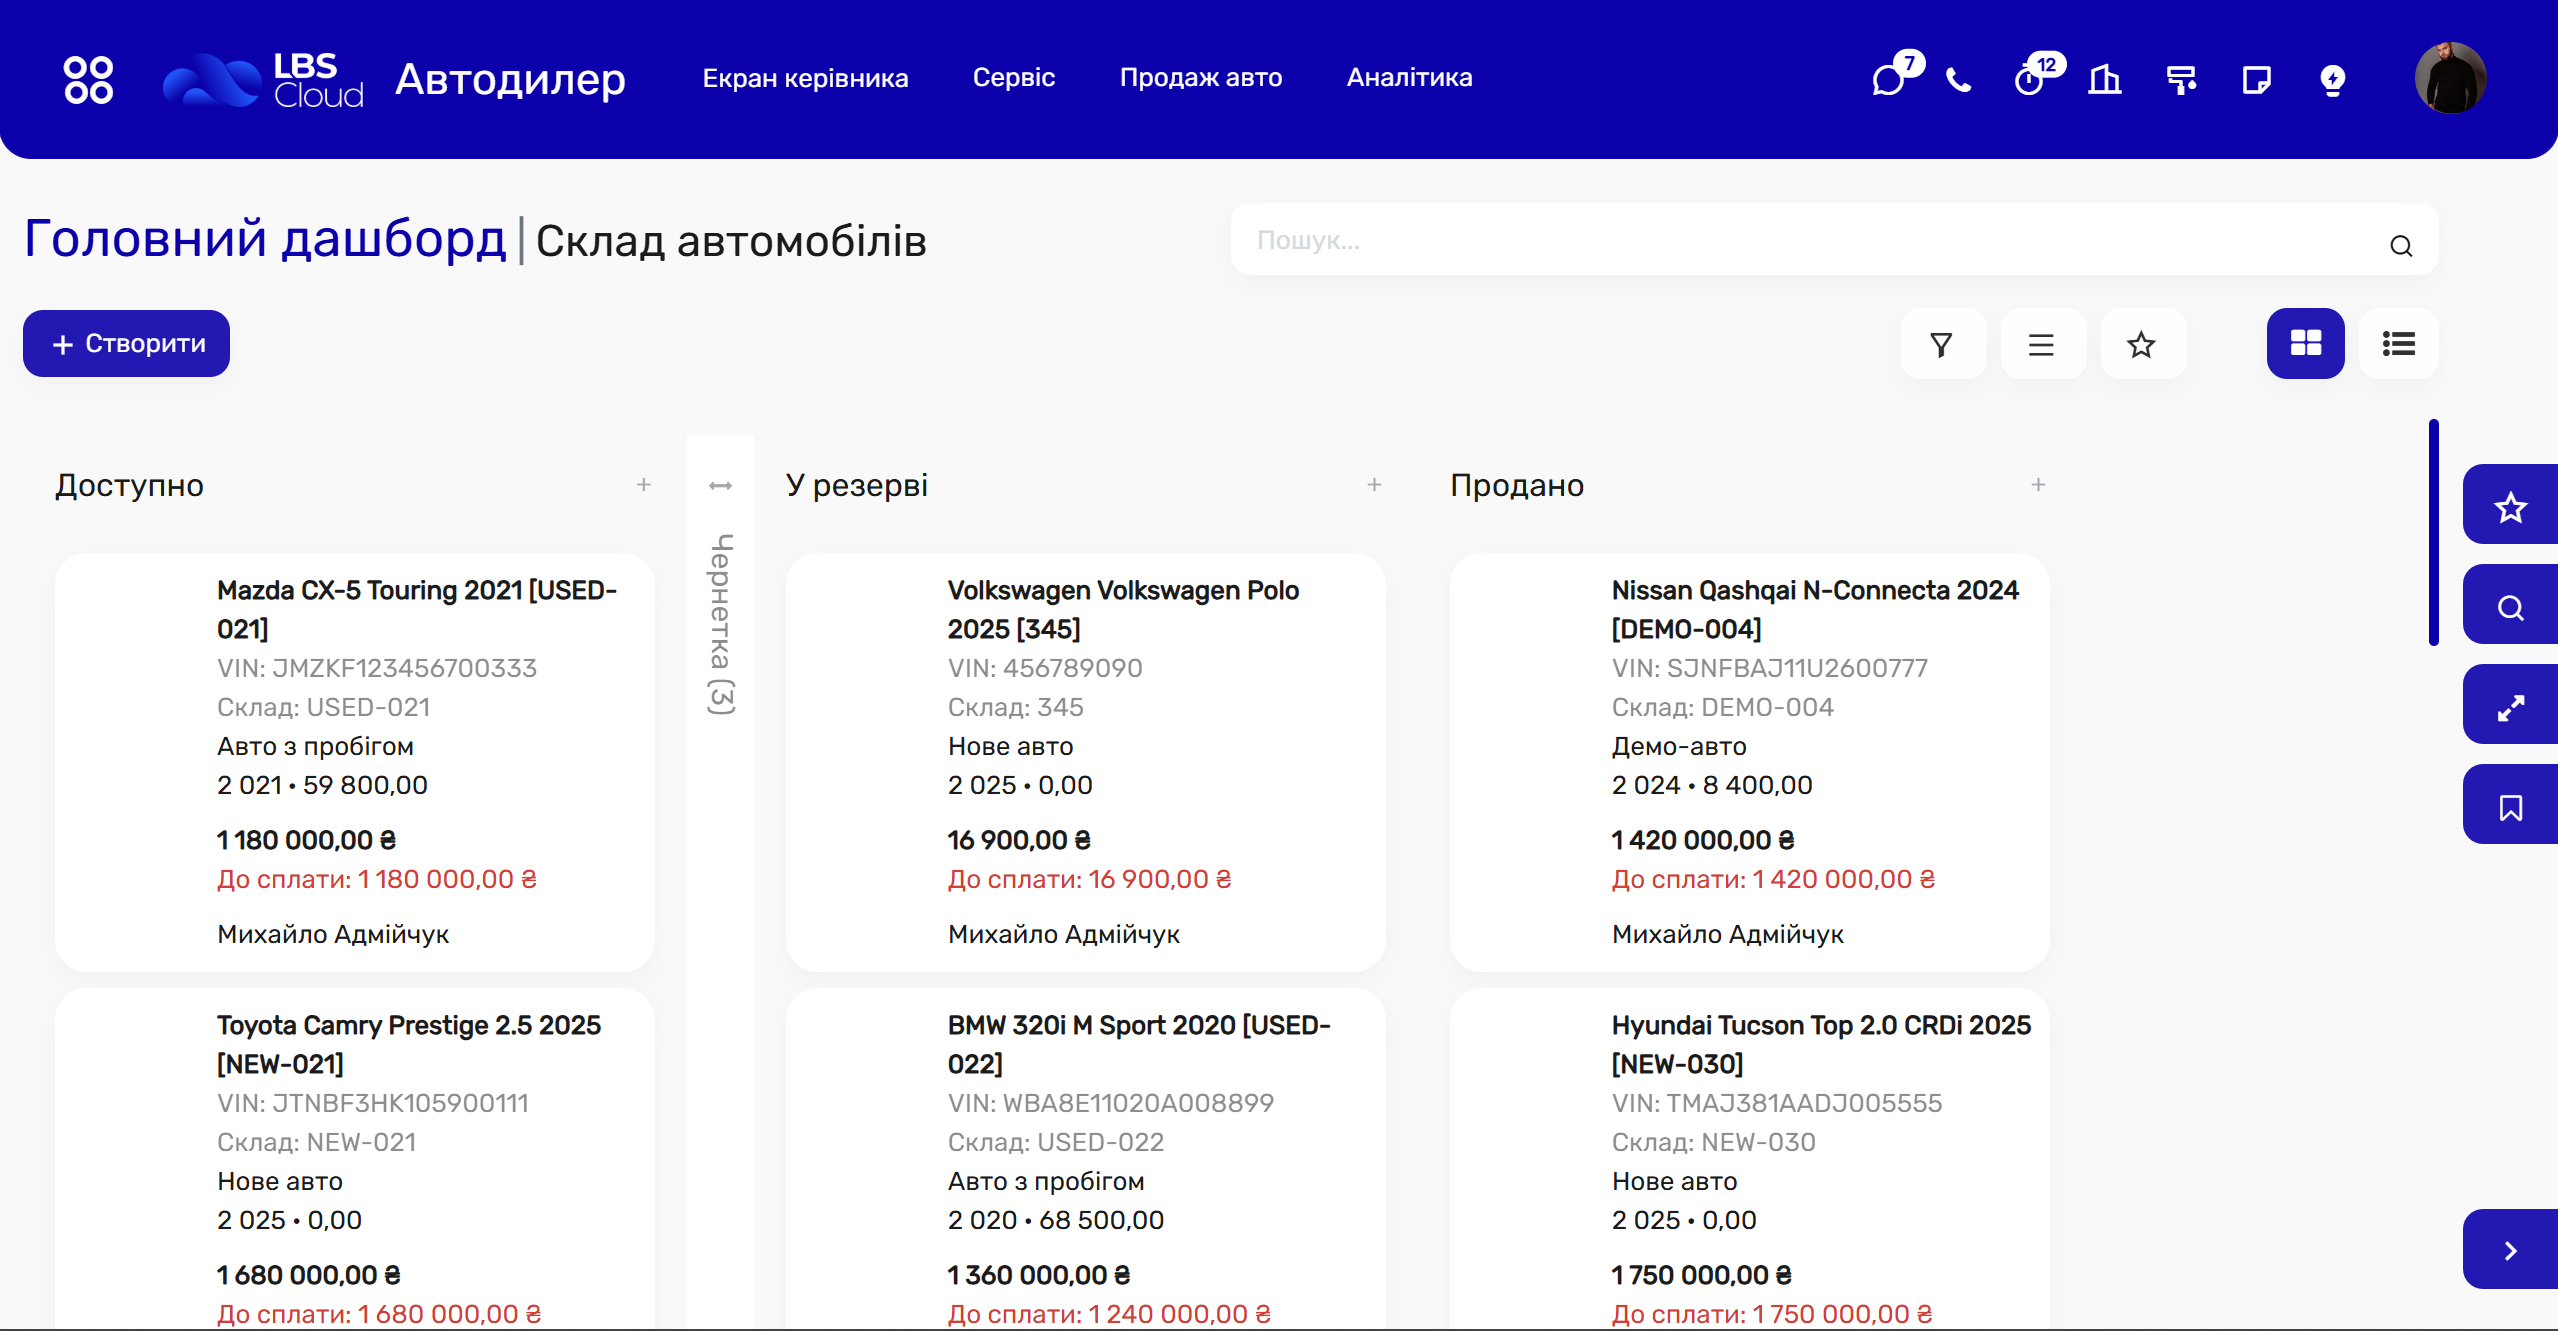
Task: Open the Toyota Camry Prestige 2.5 2025 card
Action: pos(355,1159)
